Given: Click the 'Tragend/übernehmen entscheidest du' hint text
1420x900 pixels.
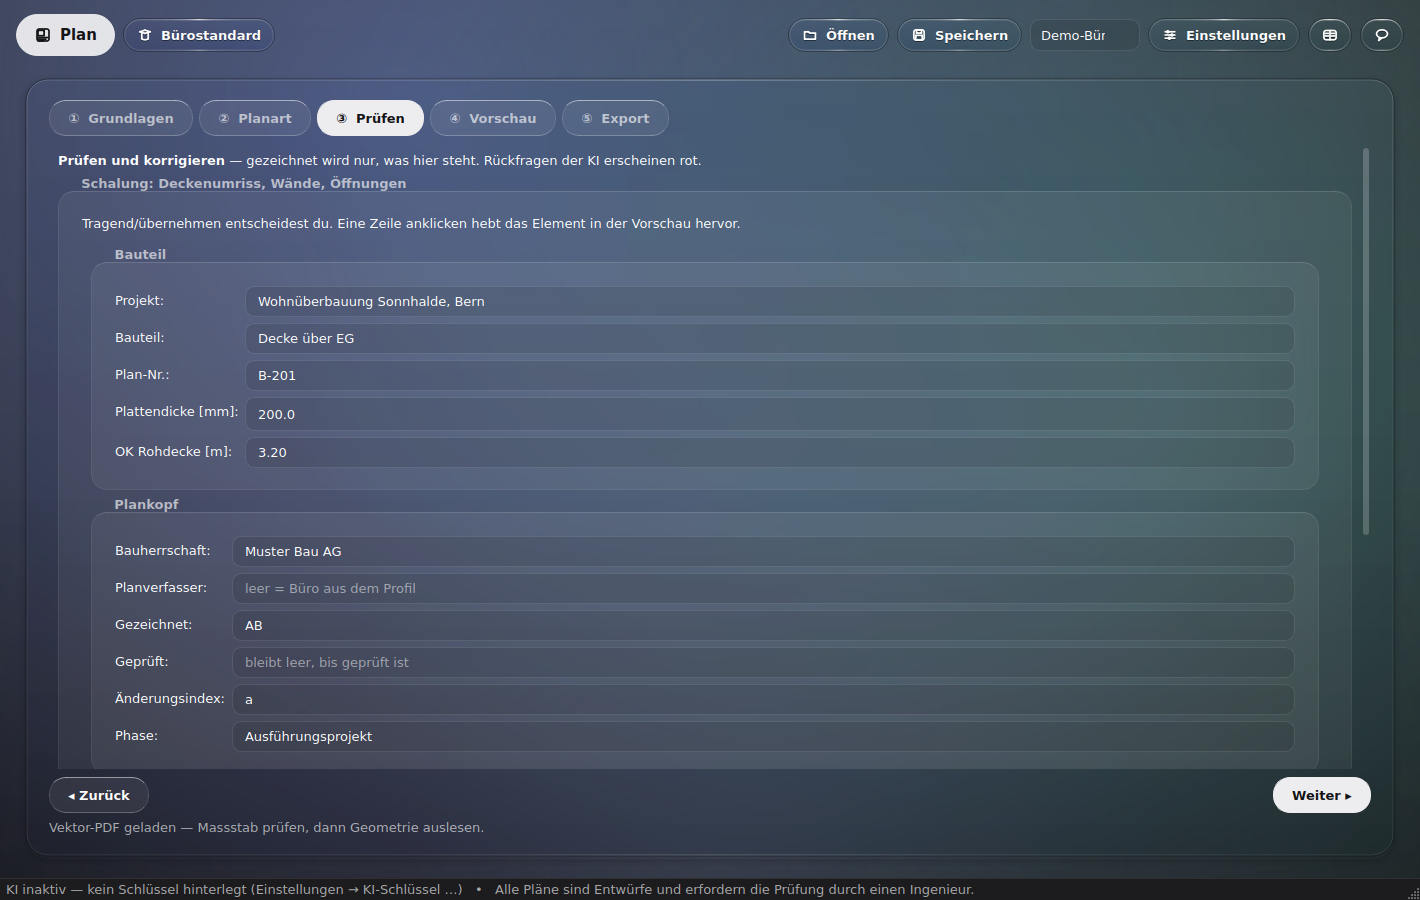Looking at the screenshot, I should 411,223.
